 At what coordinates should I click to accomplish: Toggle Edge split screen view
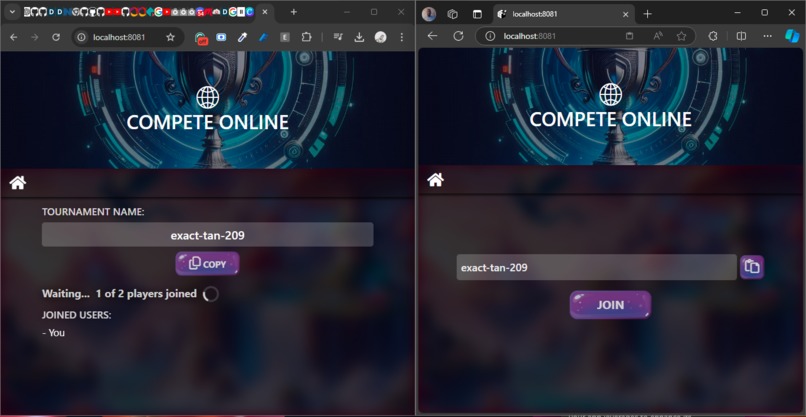[x=741, y=36]
